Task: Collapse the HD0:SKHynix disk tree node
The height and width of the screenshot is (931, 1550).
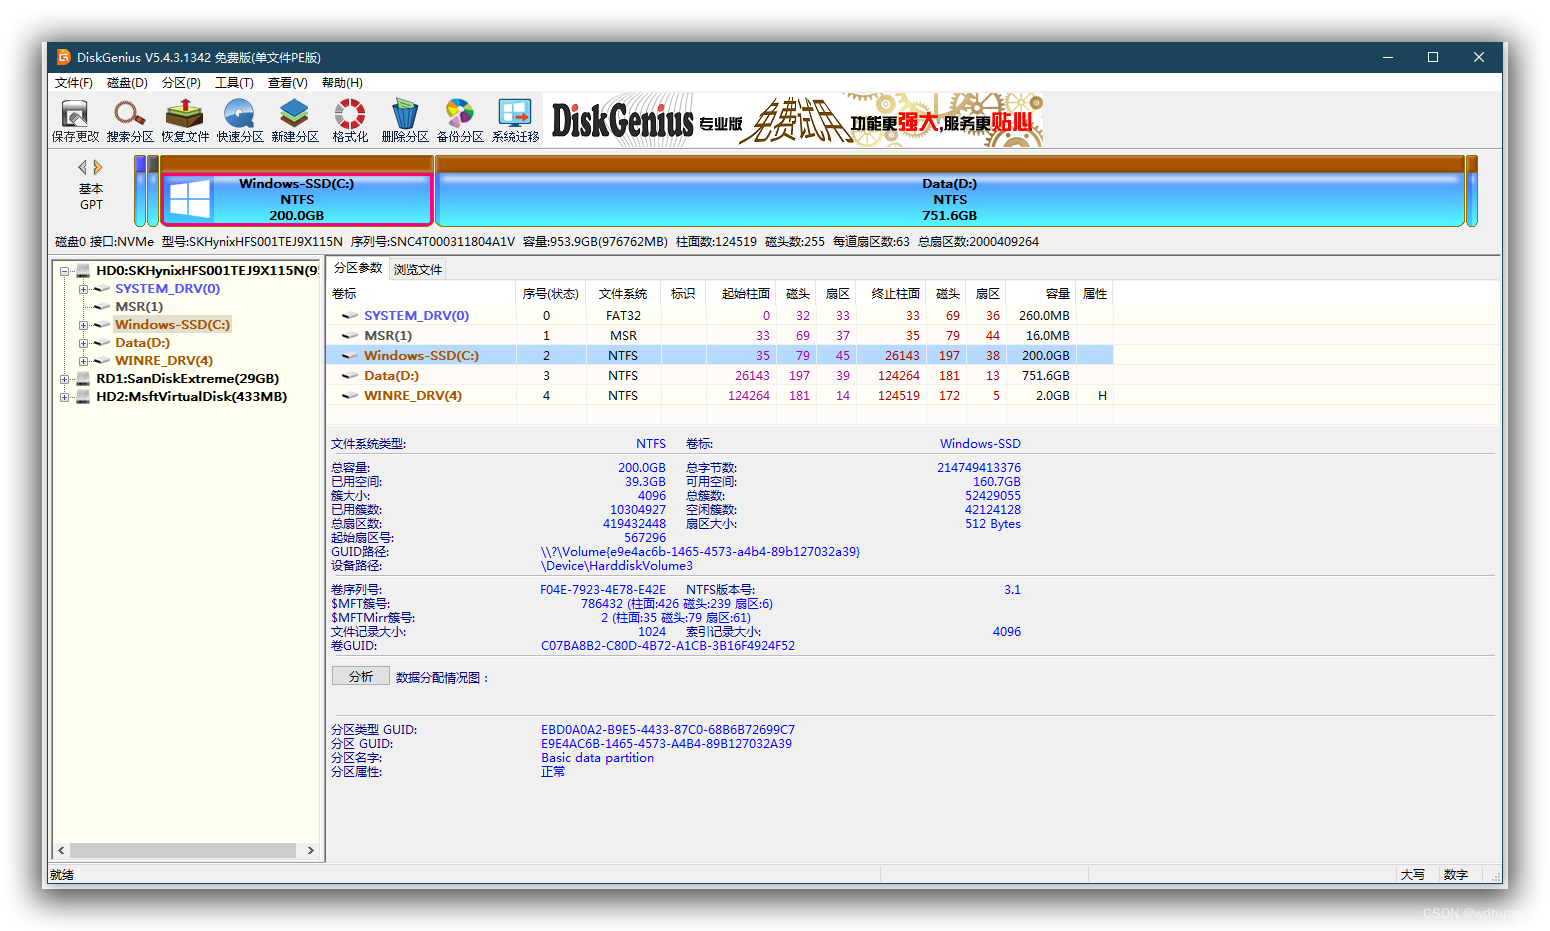Action: [65, 271]
